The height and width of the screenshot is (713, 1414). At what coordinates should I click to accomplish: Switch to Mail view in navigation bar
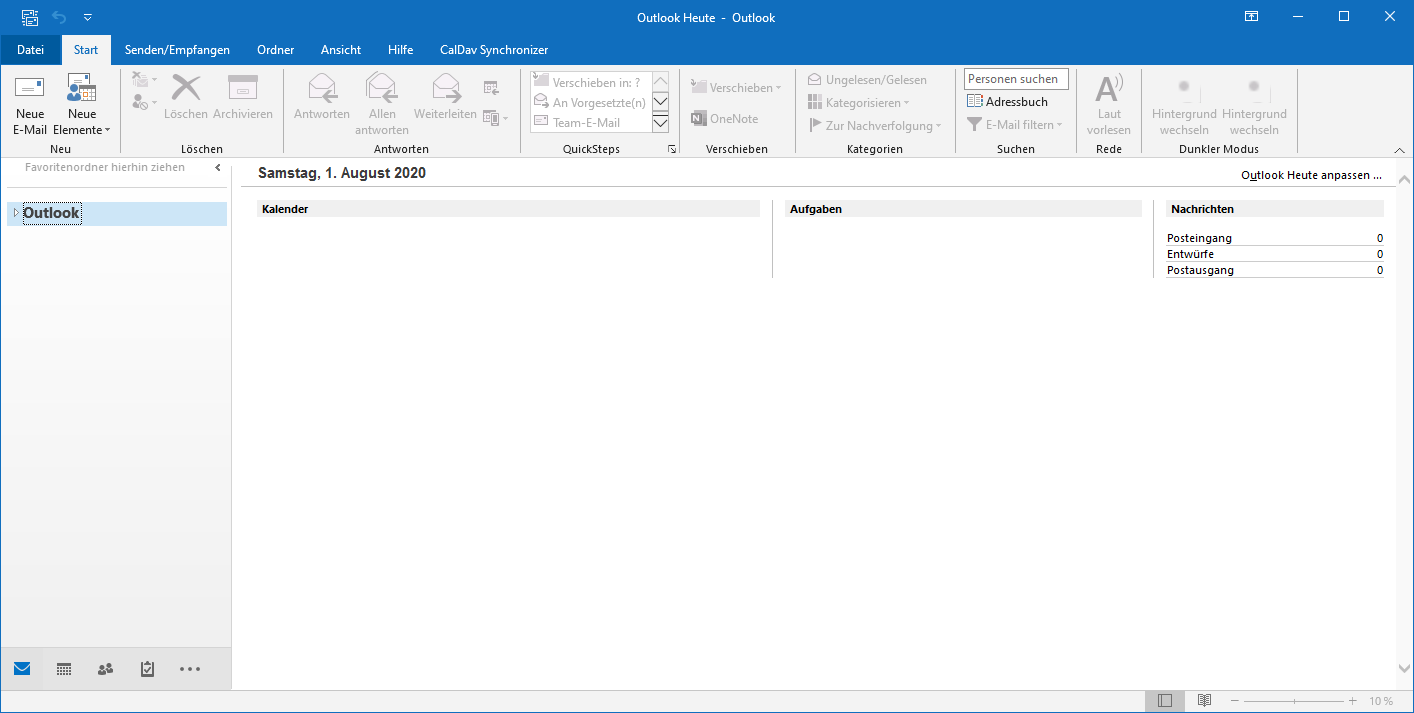pyautogui.click(x=22, y=669)
